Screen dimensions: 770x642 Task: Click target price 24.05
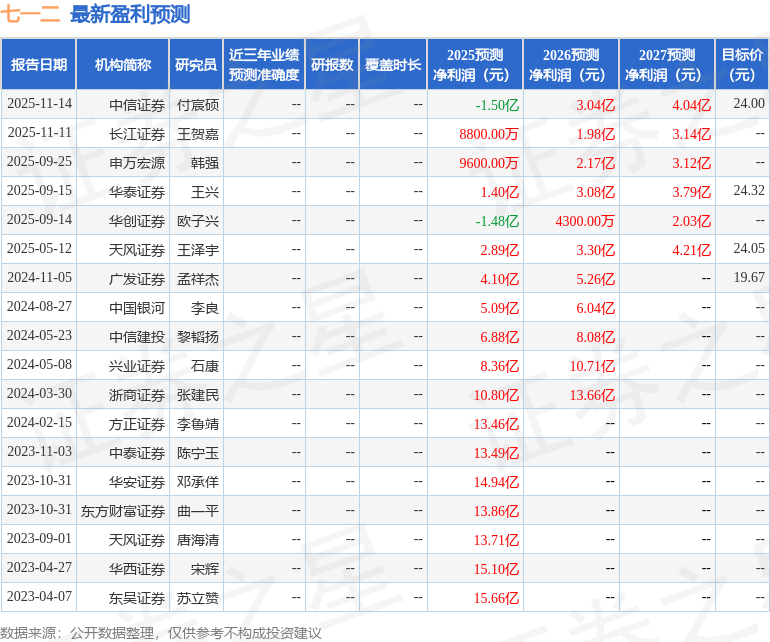click(x=749, y=248)
